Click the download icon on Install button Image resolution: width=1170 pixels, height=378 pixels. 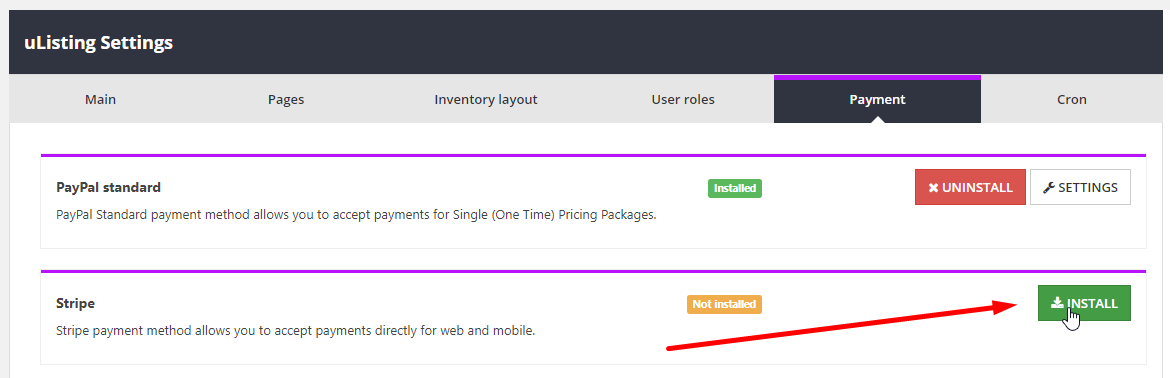1057,303
